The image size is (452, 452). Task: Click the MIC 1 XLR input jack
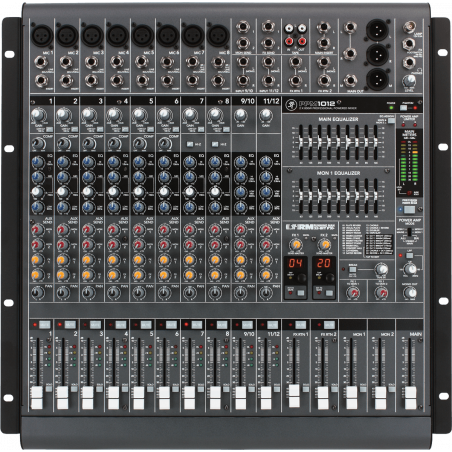click(42, 35)
